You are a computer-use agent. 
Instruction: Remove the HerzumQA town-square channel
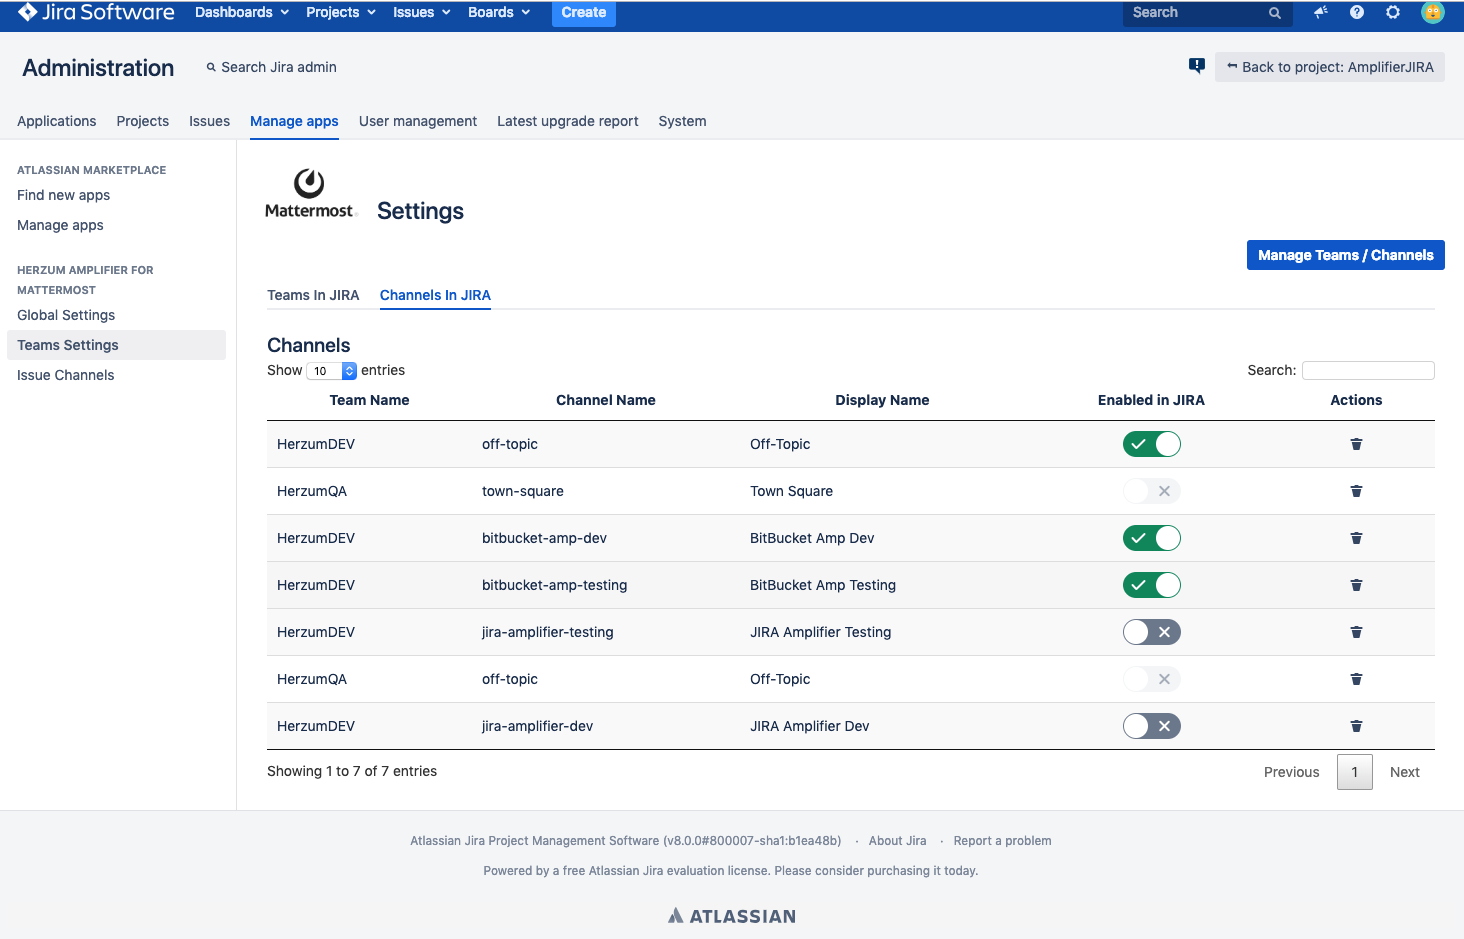(x=1356, y=491)
